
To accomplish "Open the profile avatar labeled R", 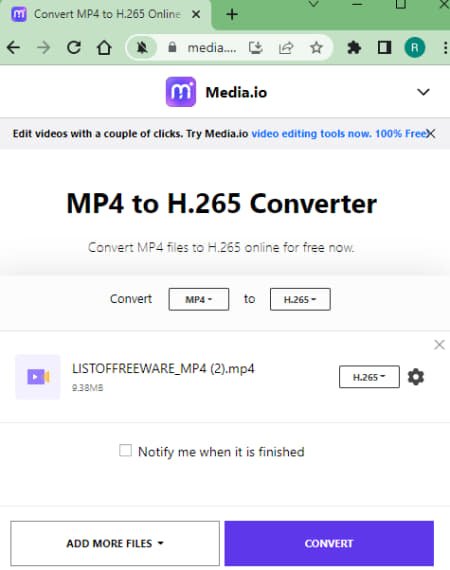I will click(414, 48).
